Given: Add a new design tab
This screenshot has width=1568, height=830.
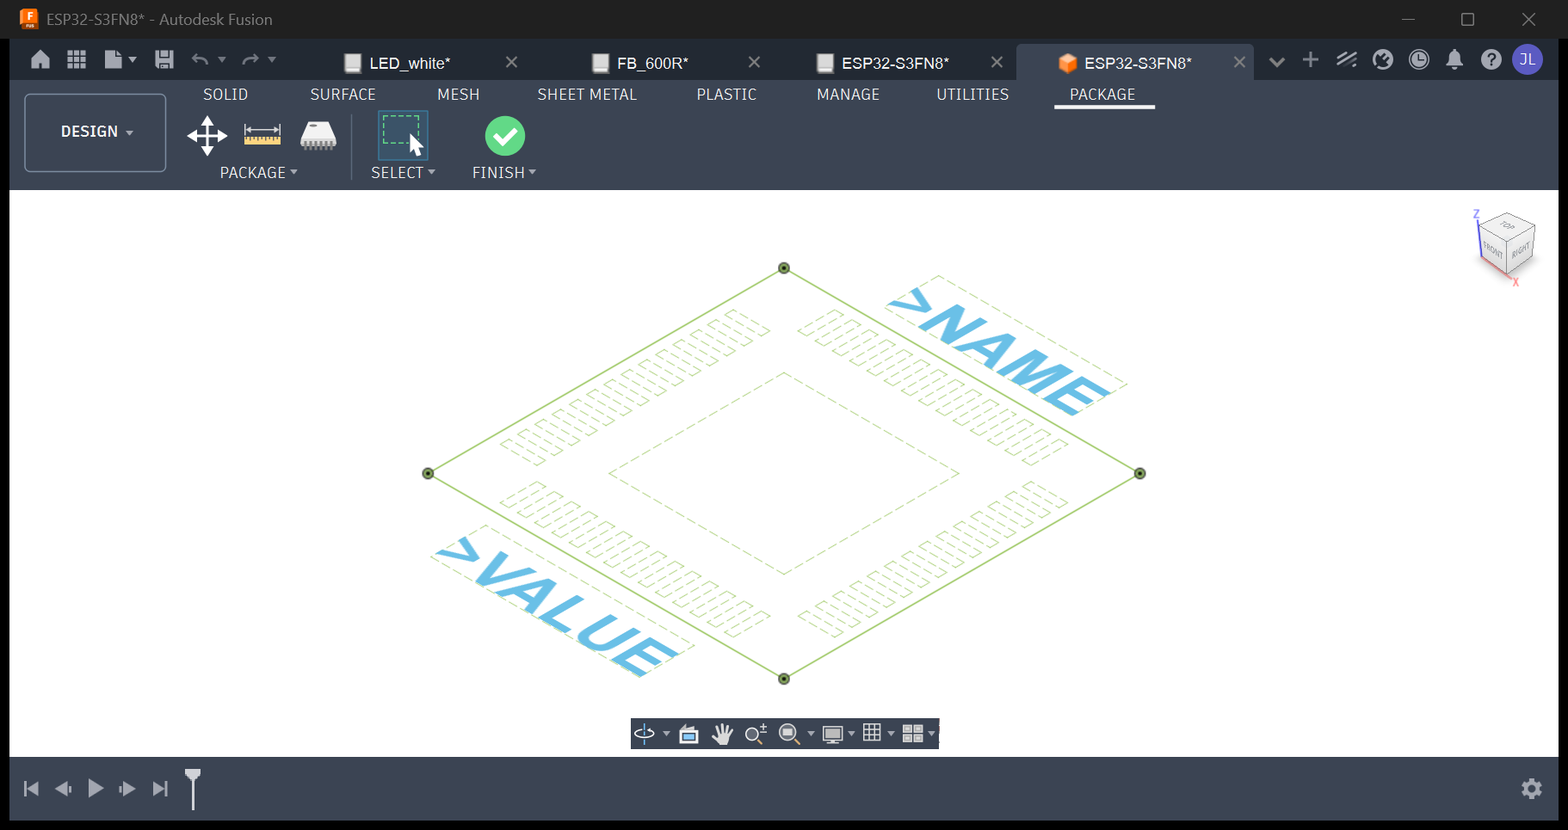Looking at the screenshot, I should [x=1310, y=60].
